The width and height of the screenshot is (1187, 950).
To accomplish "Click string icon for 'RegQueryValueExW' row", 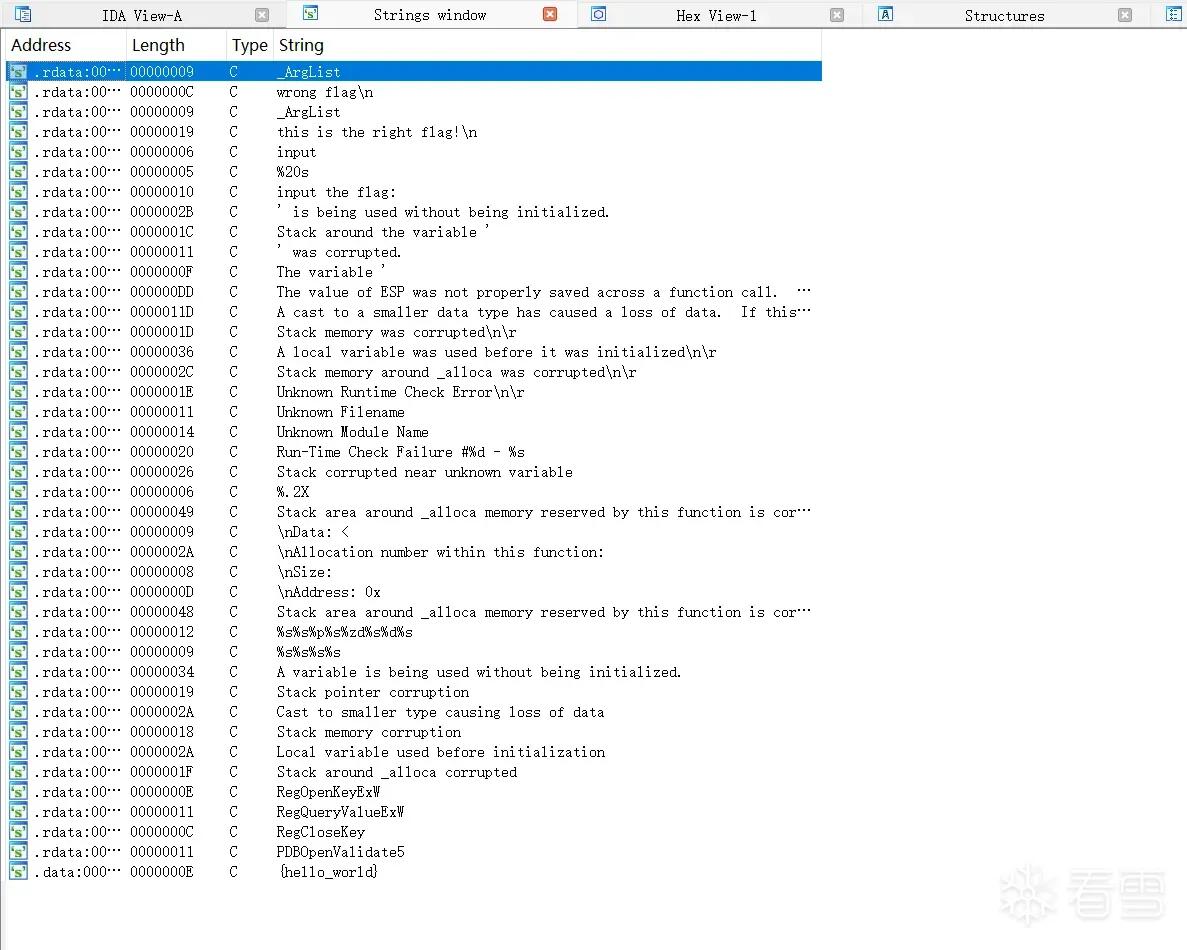I will pyautogui.click(x=18, y=812).
